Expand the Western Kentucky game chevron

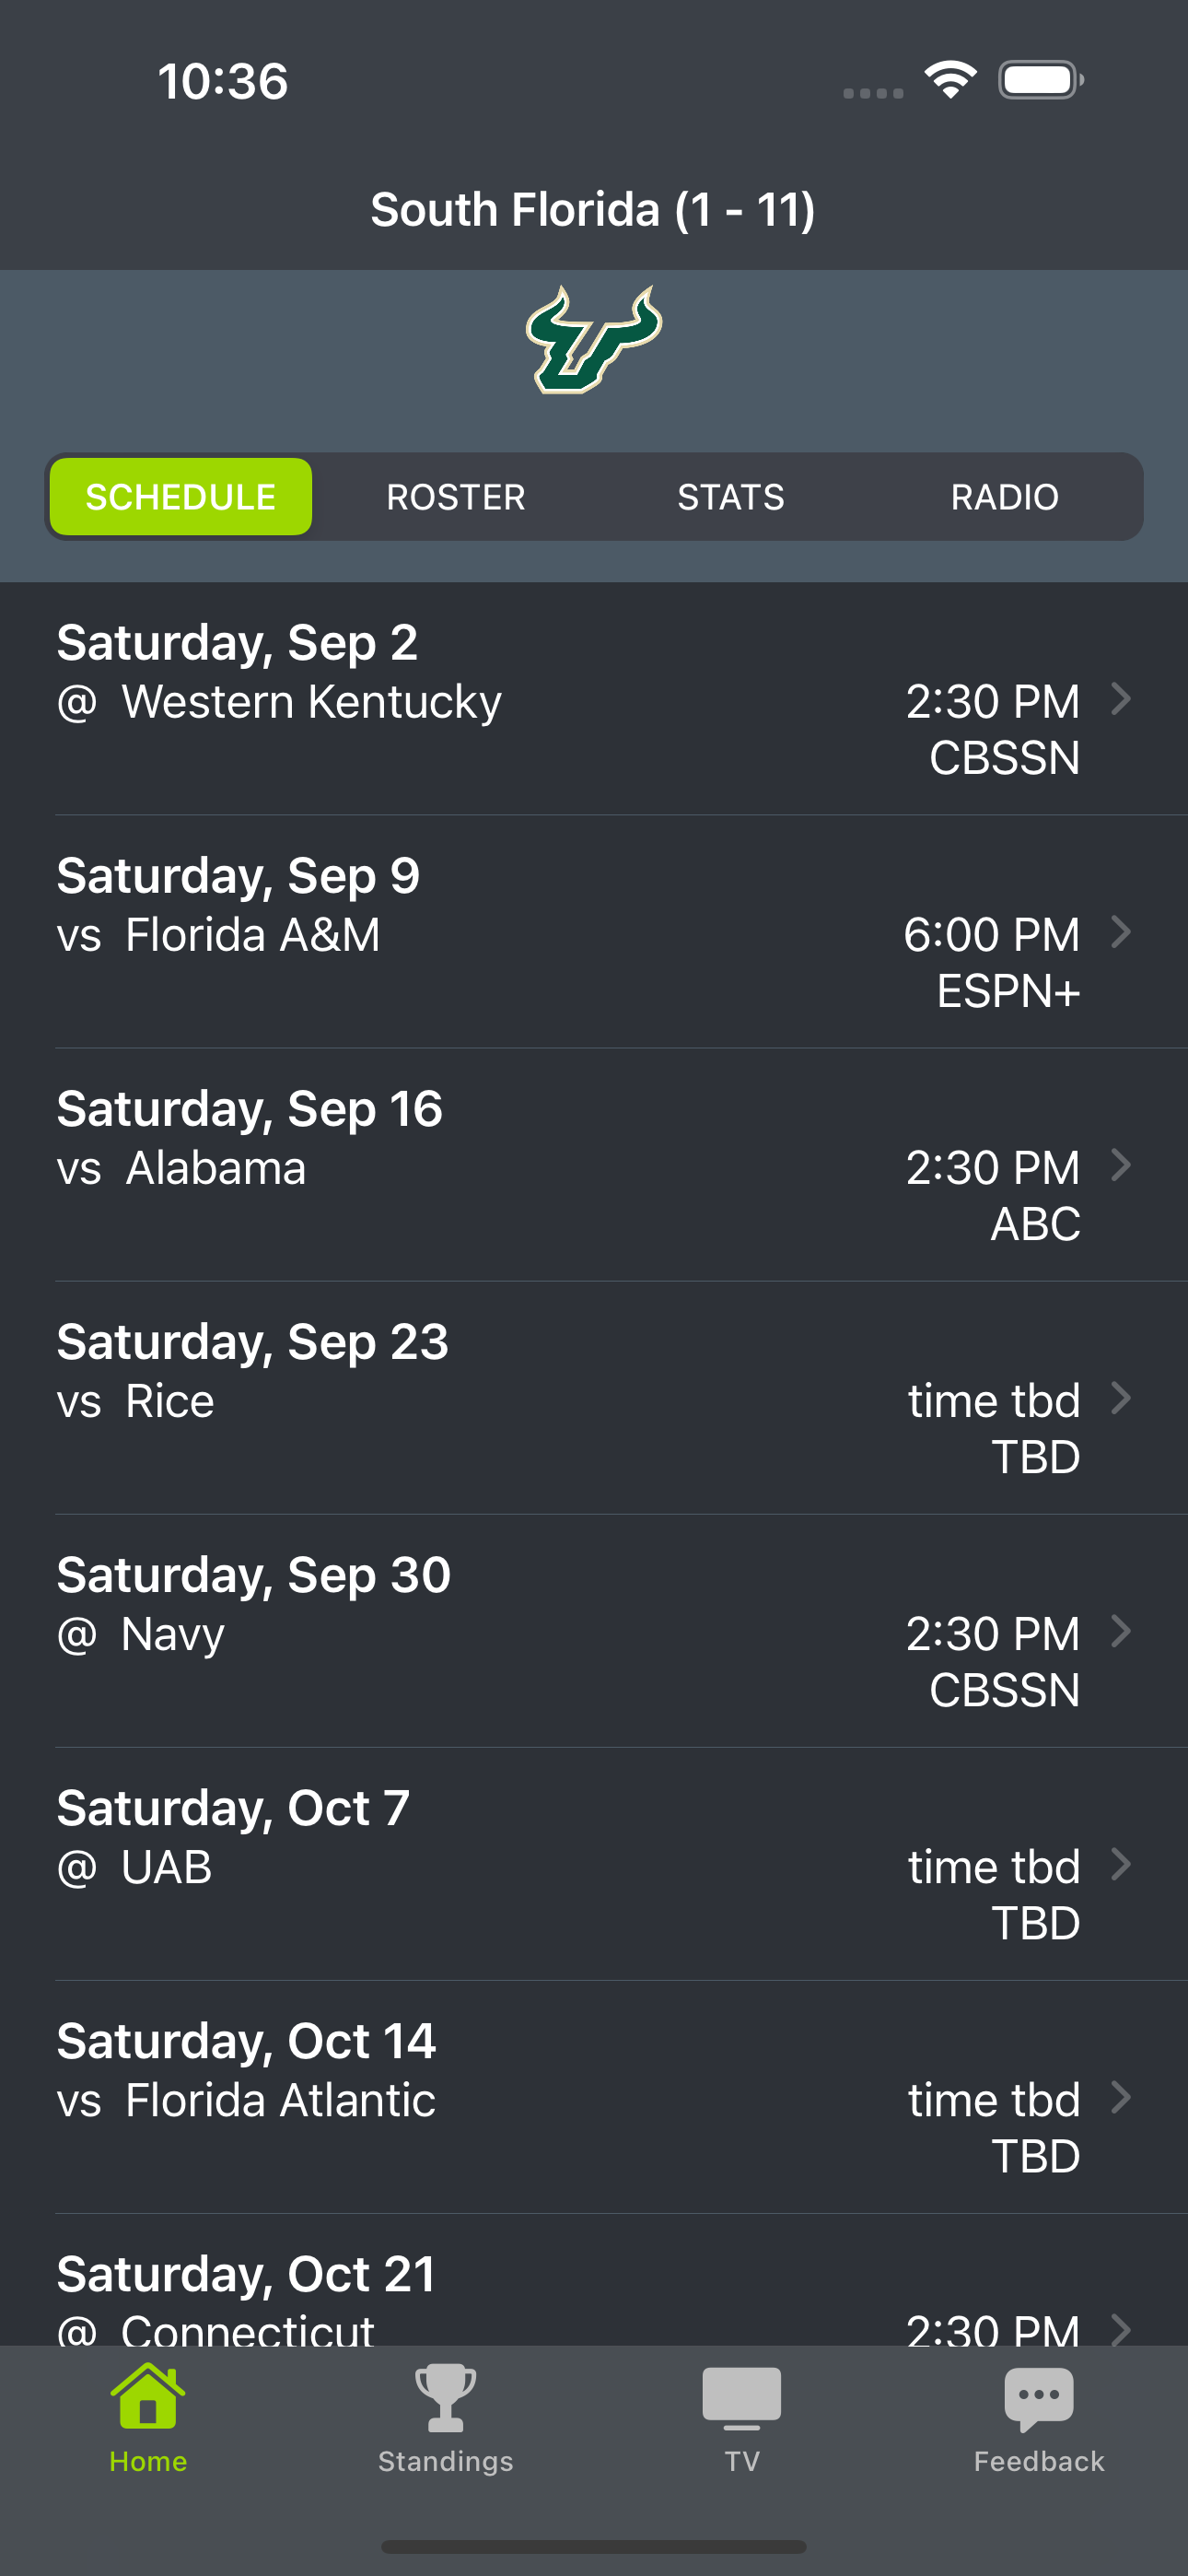(1122, 699)
